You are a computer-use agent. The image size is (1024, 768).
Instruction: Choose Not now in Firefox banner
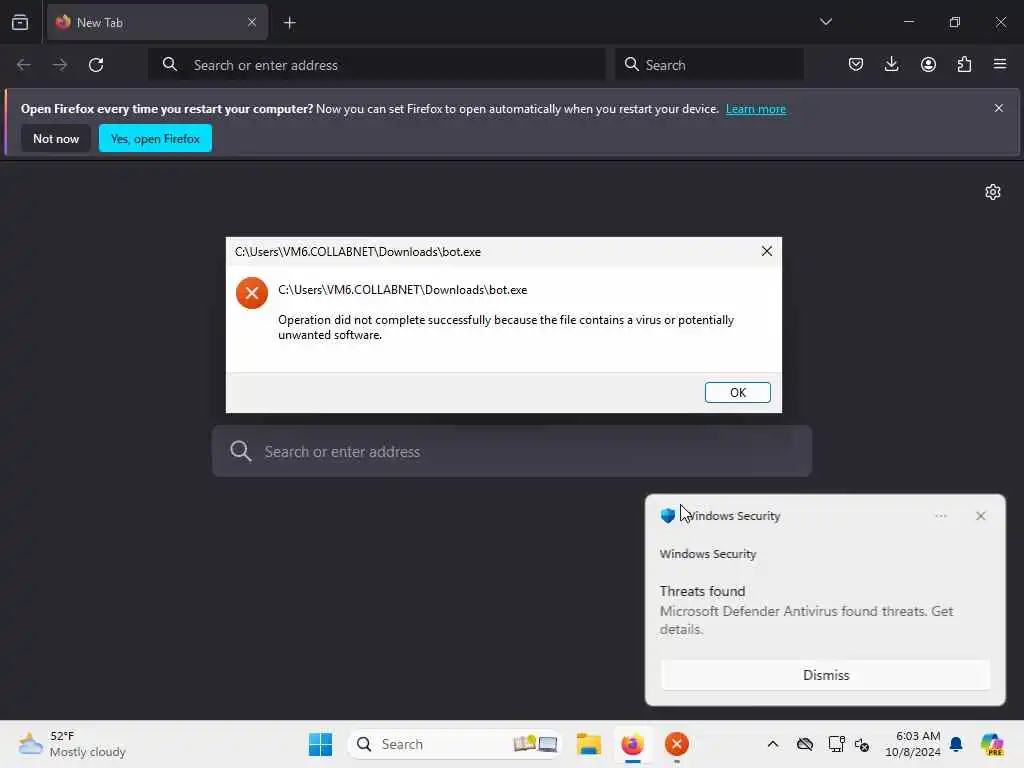coord(56,138)
